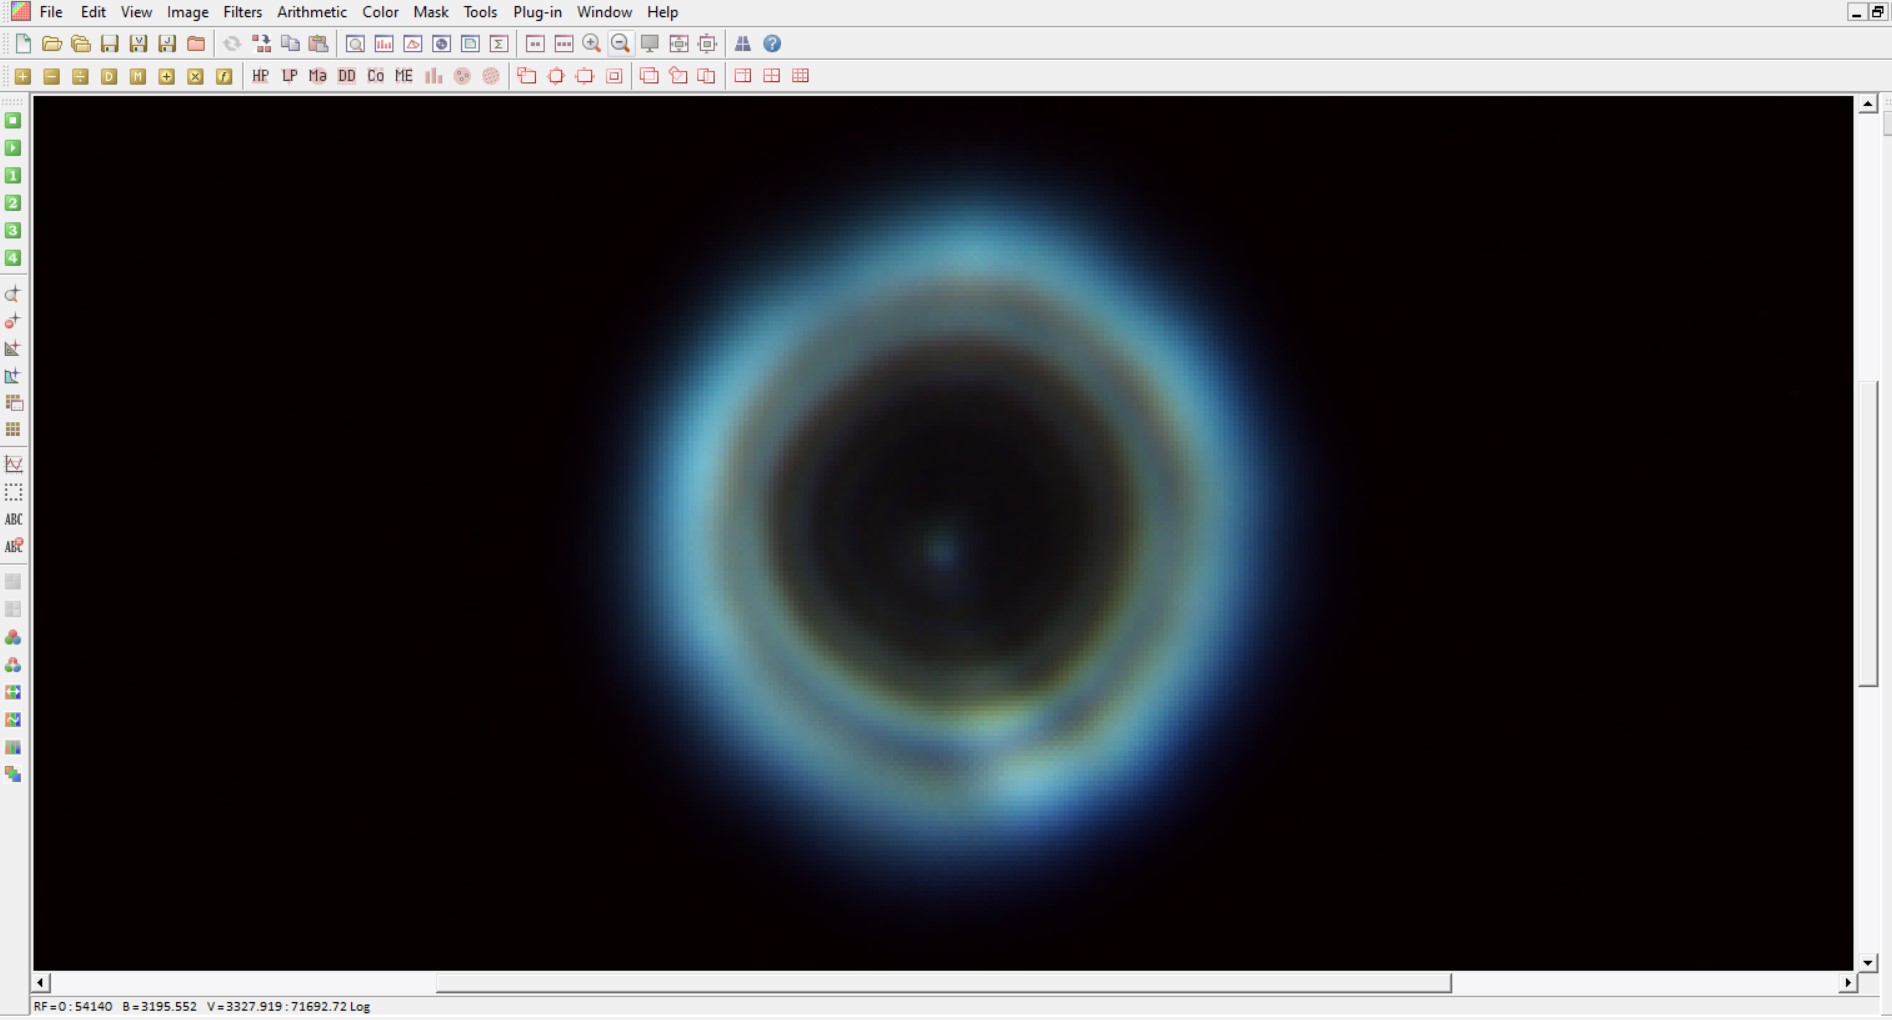Click the gold minus Subtract icon
Image resolution: width=1892 pixels, height=1020 pixels.
point(52,76)
